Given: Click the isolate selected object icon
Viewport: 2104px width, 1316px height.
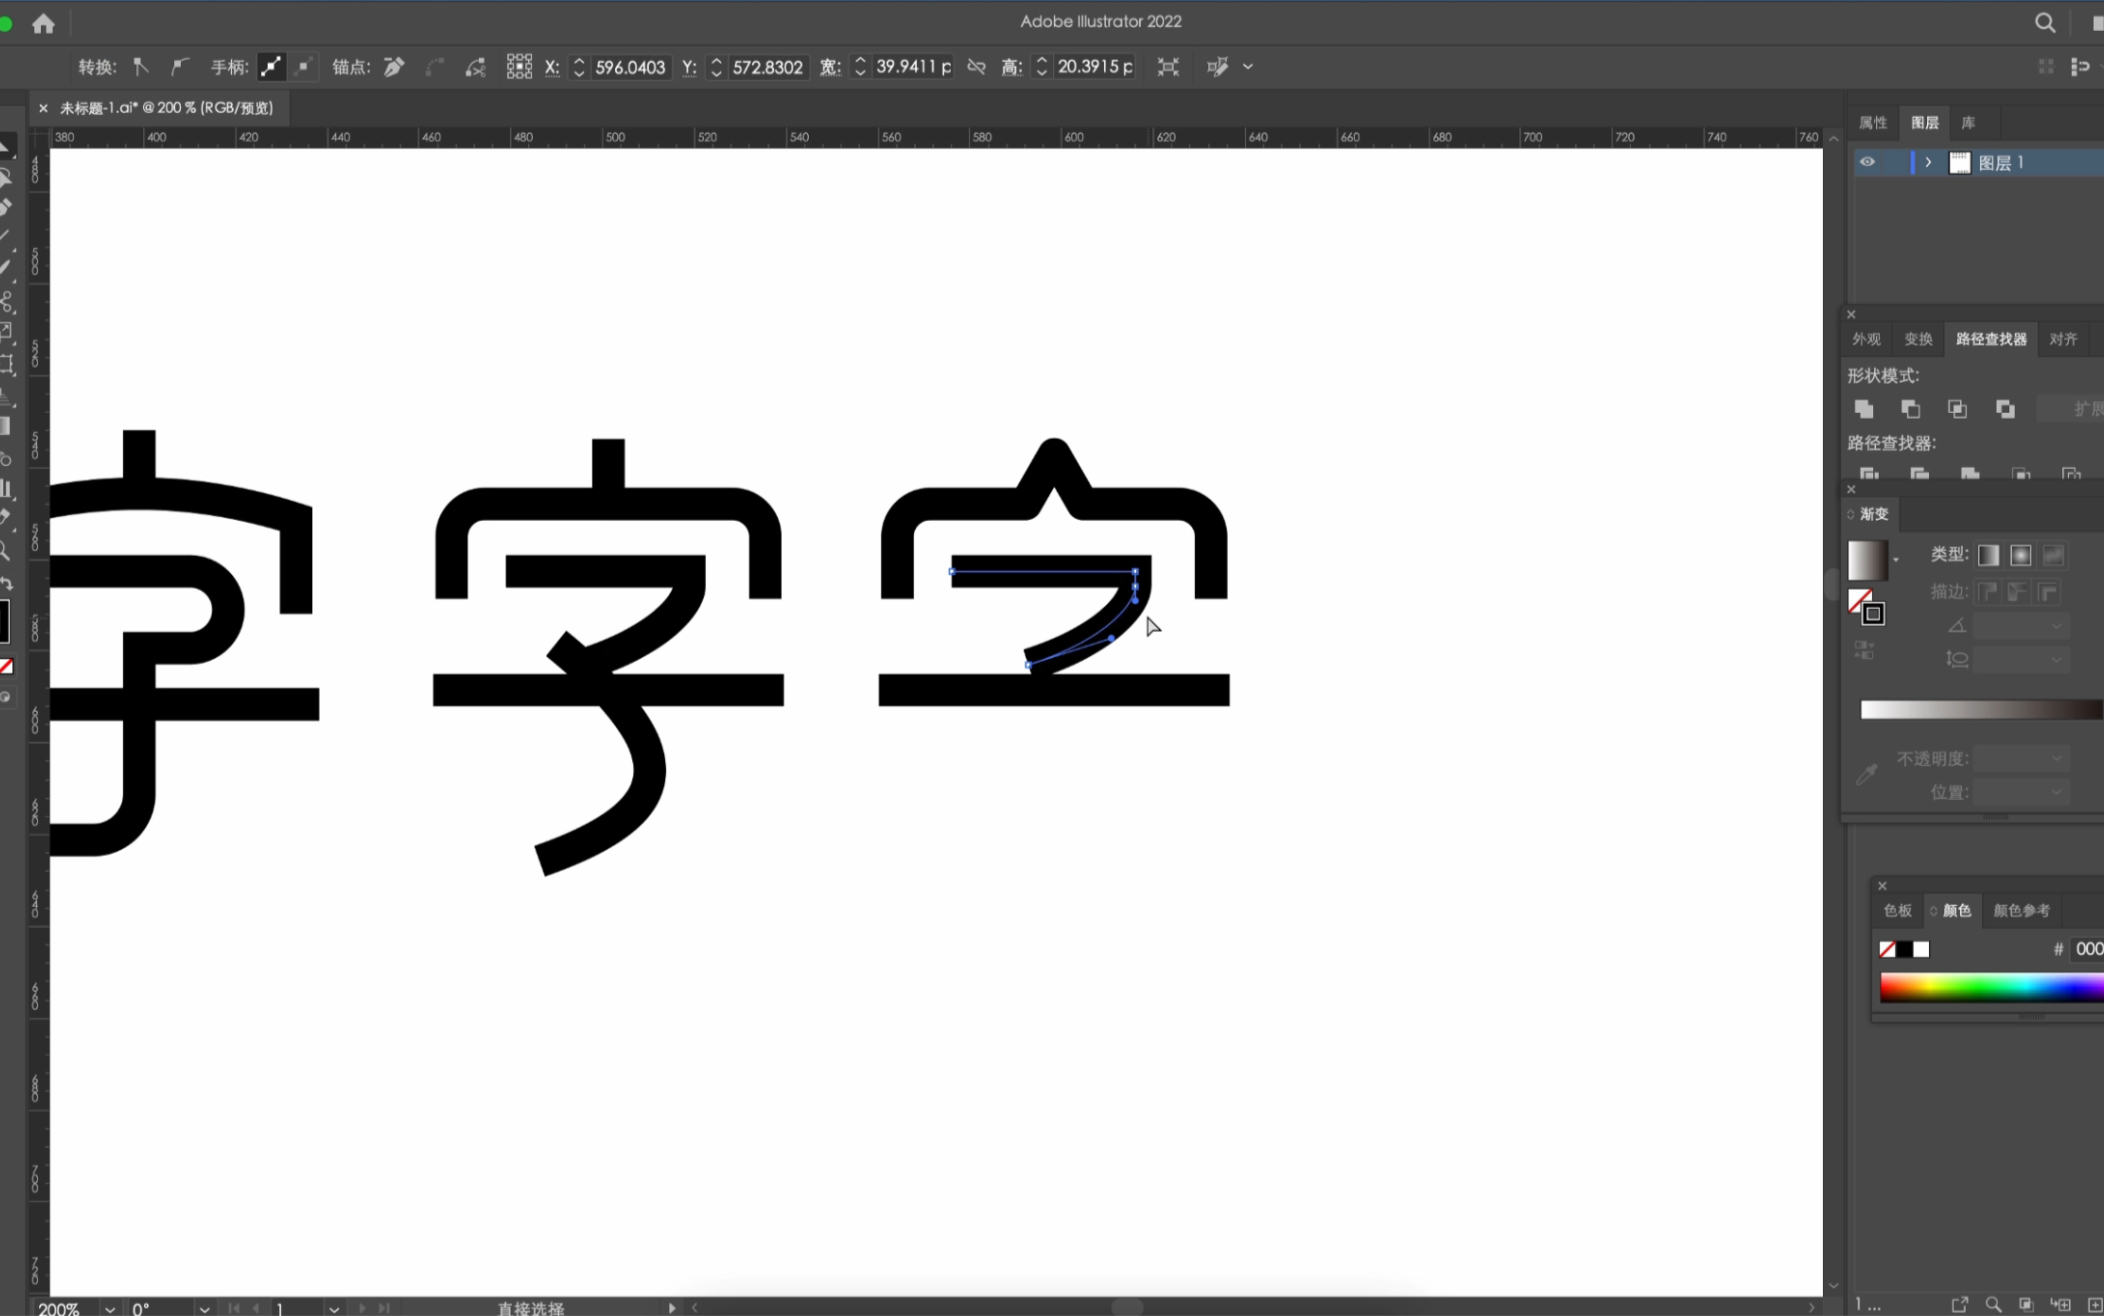Looking at the screenshot, I should tap(1168, 67).
